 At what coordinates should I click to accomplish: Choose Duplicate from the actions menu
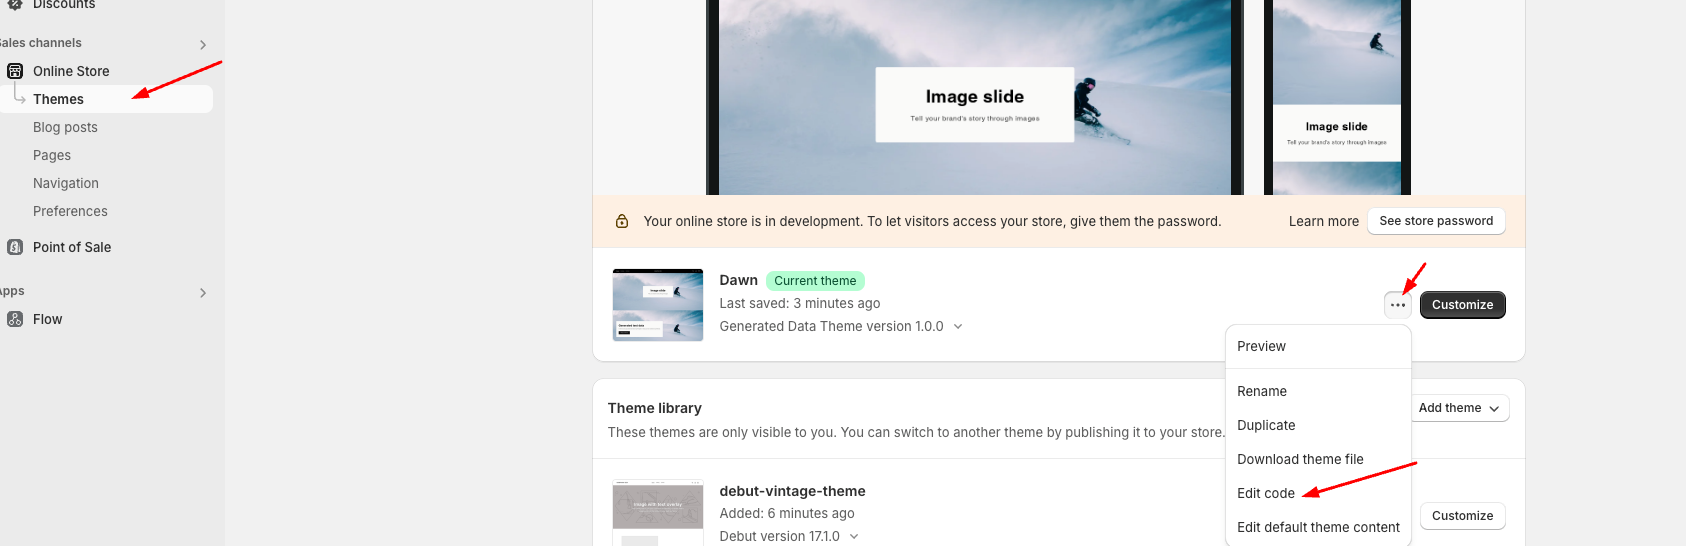tap(1318, 425)
